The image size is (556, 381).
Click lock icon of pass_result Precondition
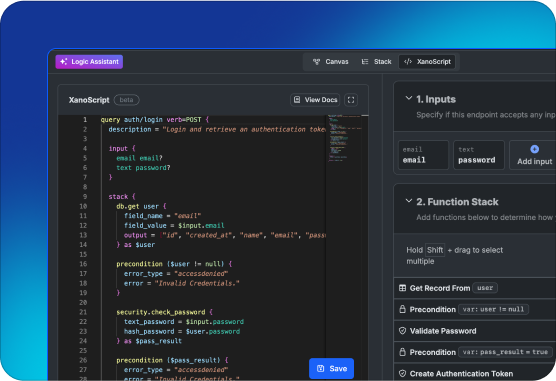402,352
